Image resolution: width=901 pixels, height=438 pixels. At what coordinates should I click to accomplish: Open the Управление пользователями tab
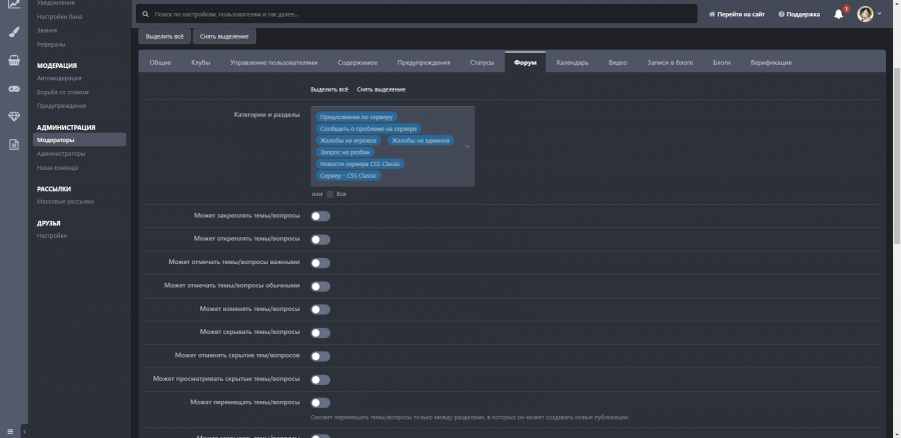[x=274, y=63]
